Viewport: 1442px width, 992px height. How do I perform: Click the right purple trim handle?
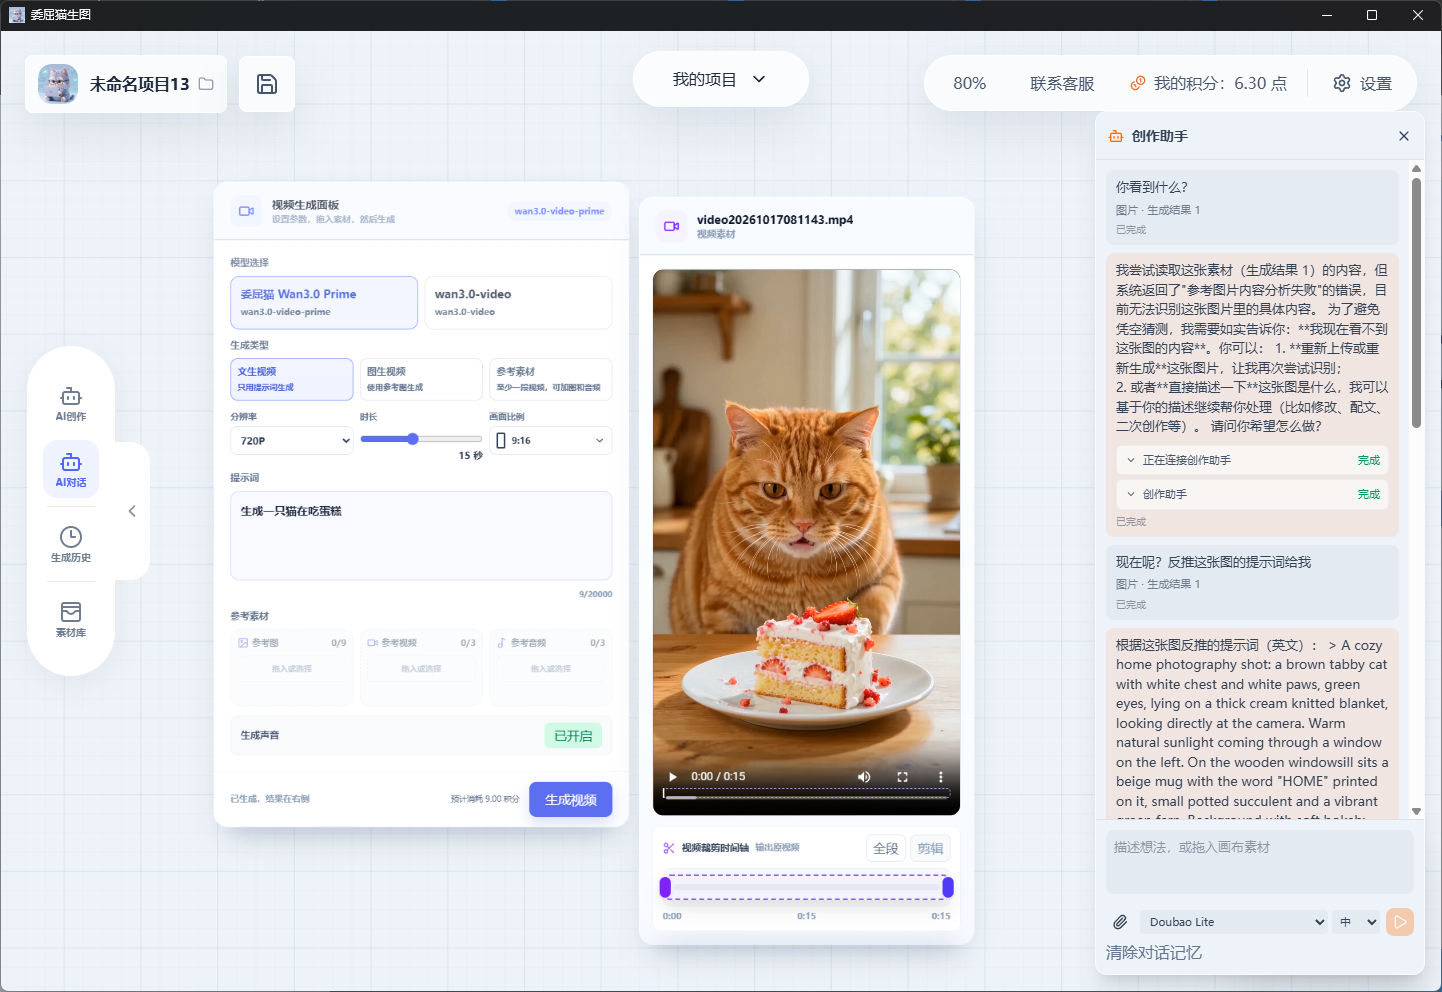(948, 887)
